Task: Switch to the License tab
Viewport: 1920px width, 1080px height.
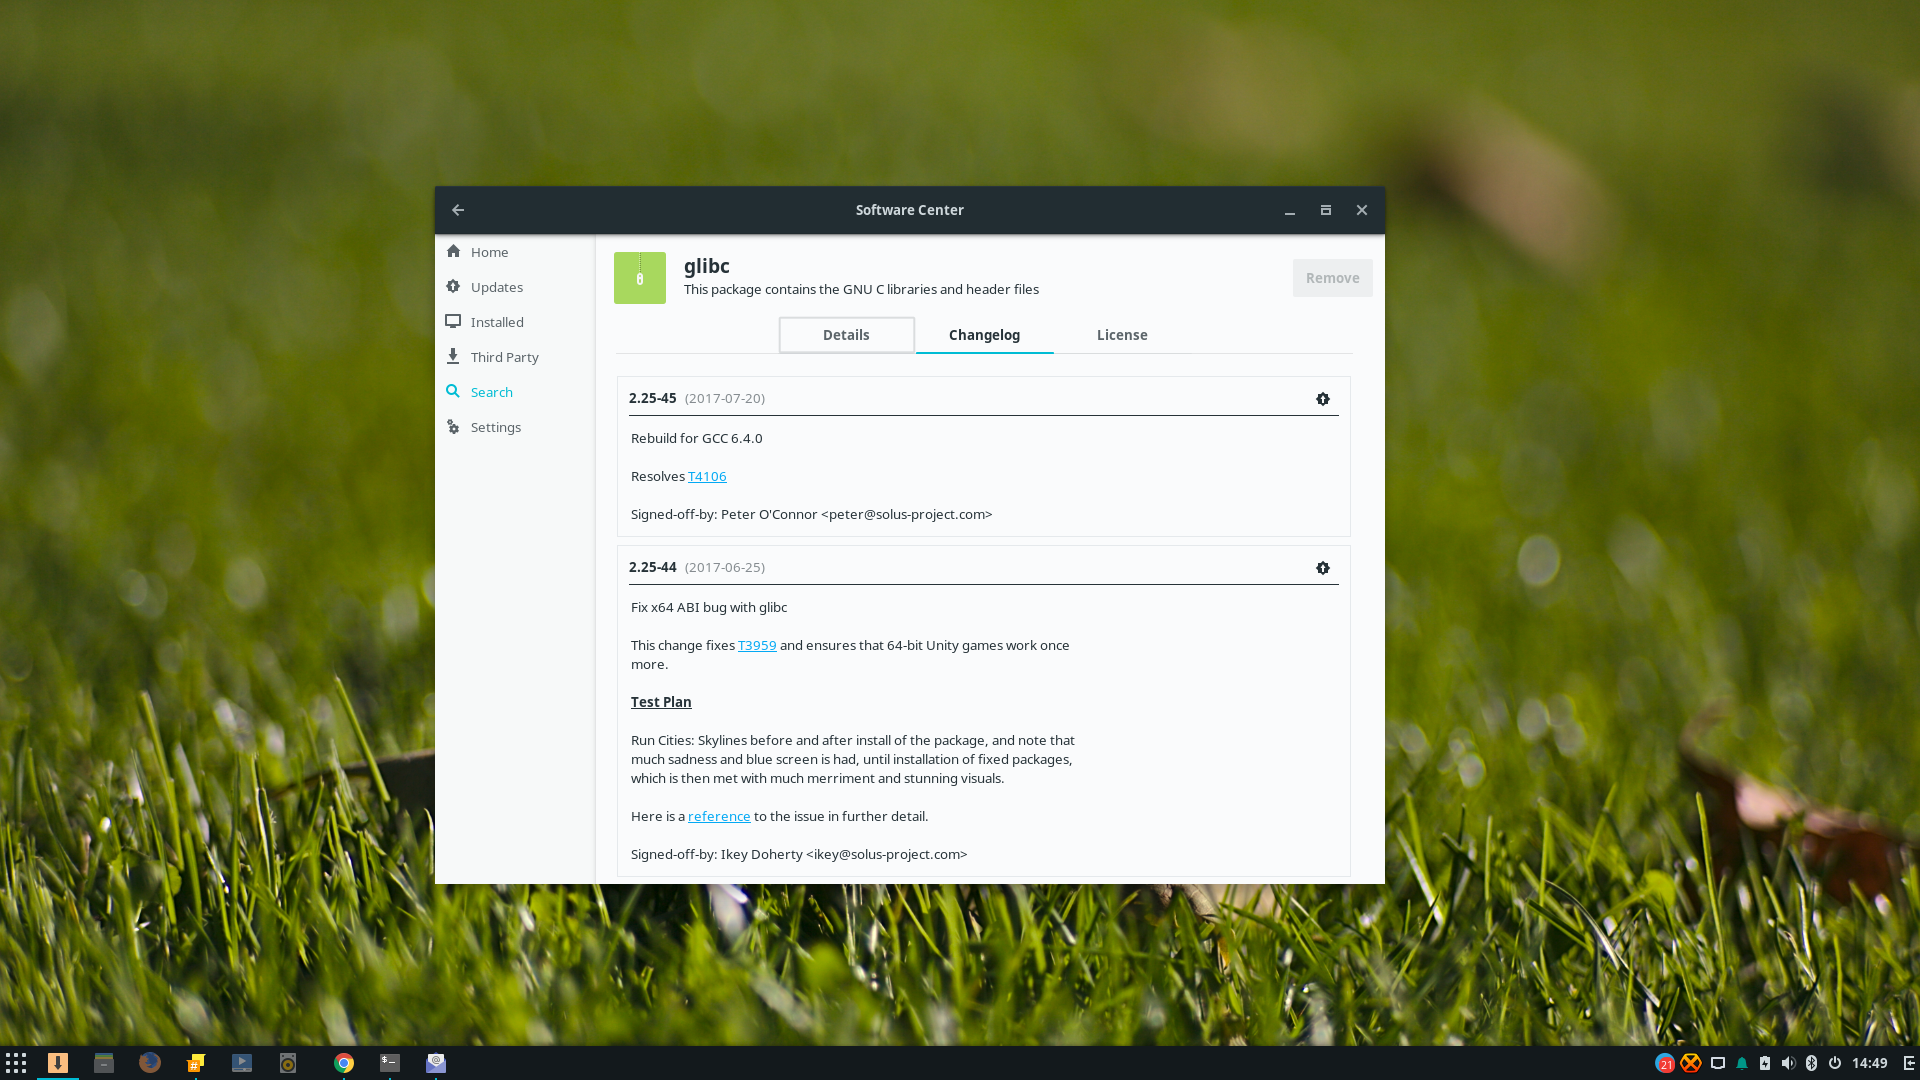Action: [1122, 335]
